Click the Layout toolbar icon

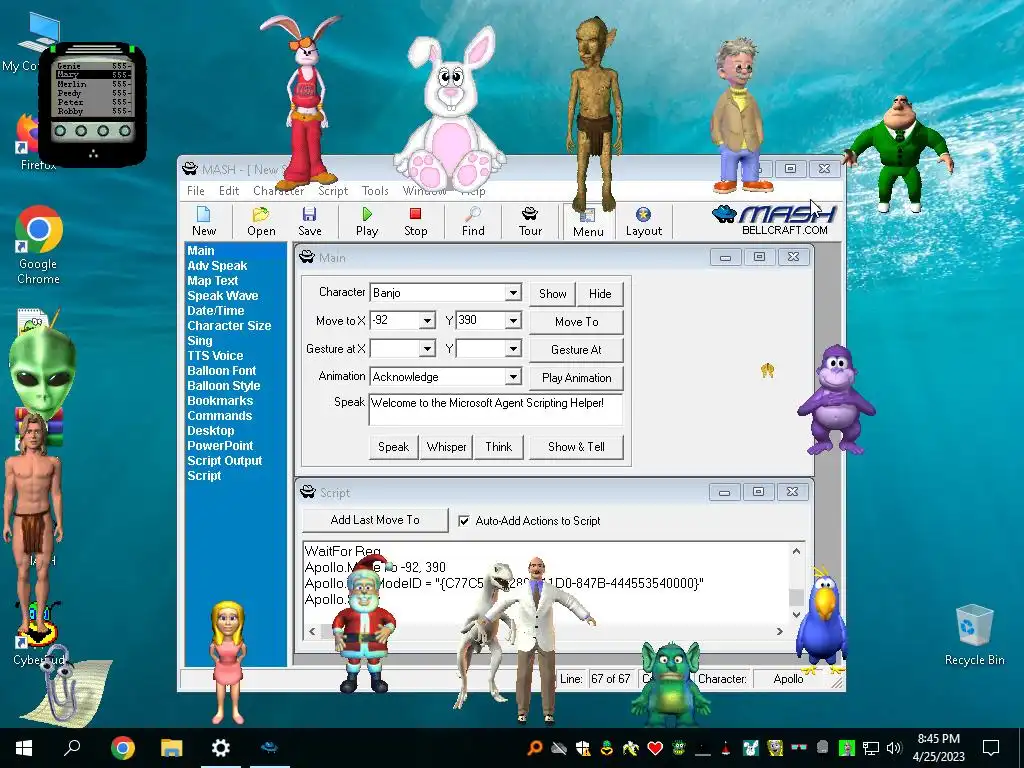(643, 221)
